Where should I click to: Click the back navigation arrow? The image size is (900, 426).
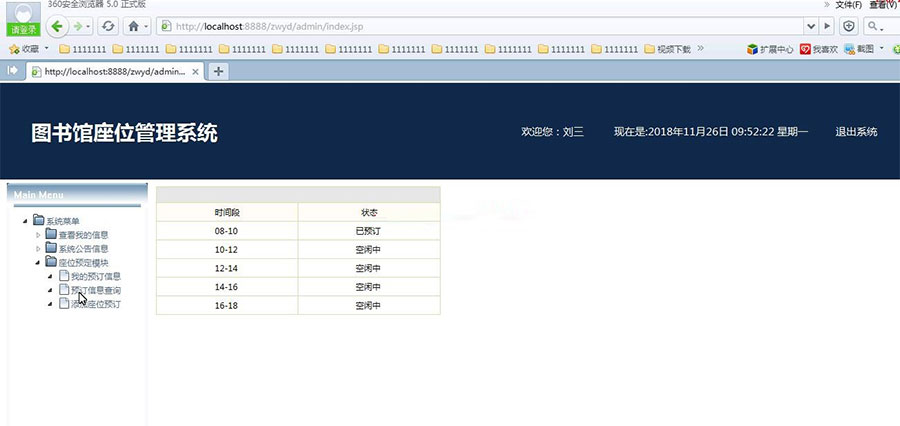(56, 26)
